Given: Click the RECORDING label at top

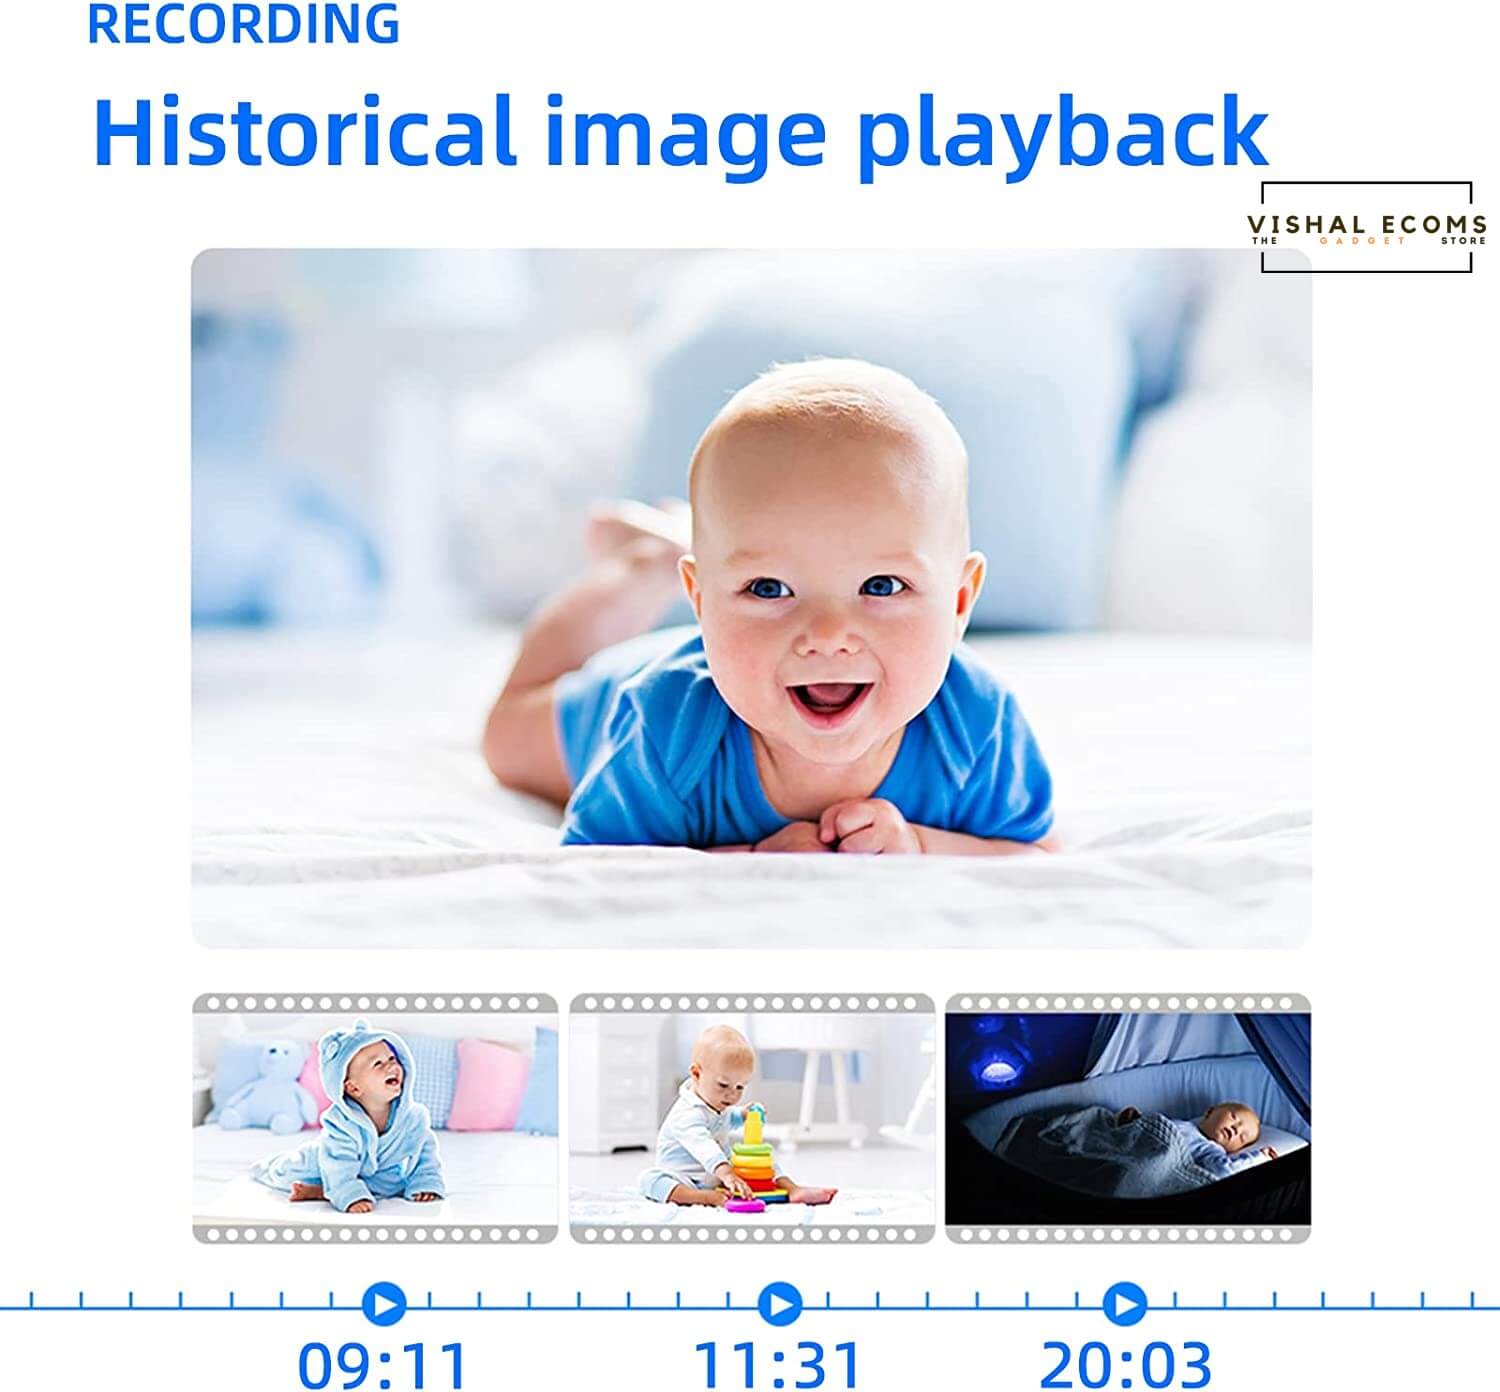Looking at the screenshot, I should click(243, 24).
